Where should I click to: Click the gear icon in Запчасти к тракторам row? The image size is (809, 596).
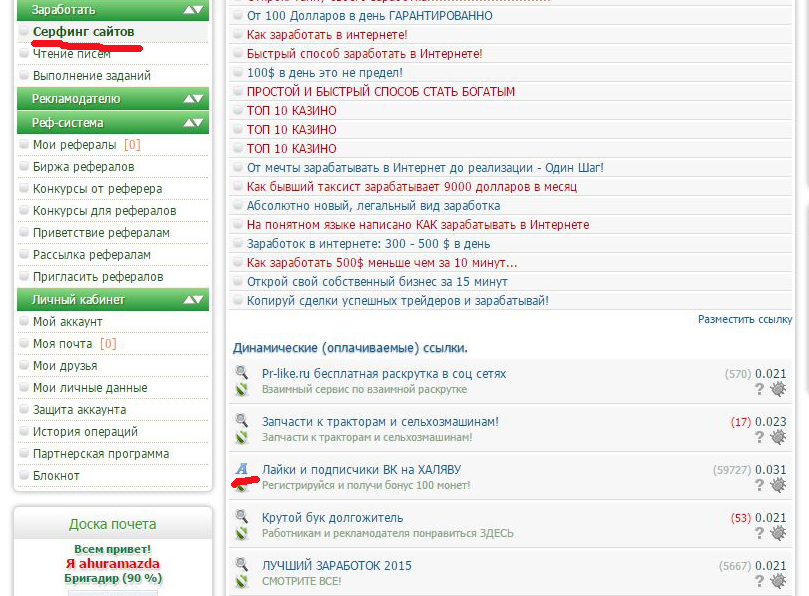click(778, 437)
